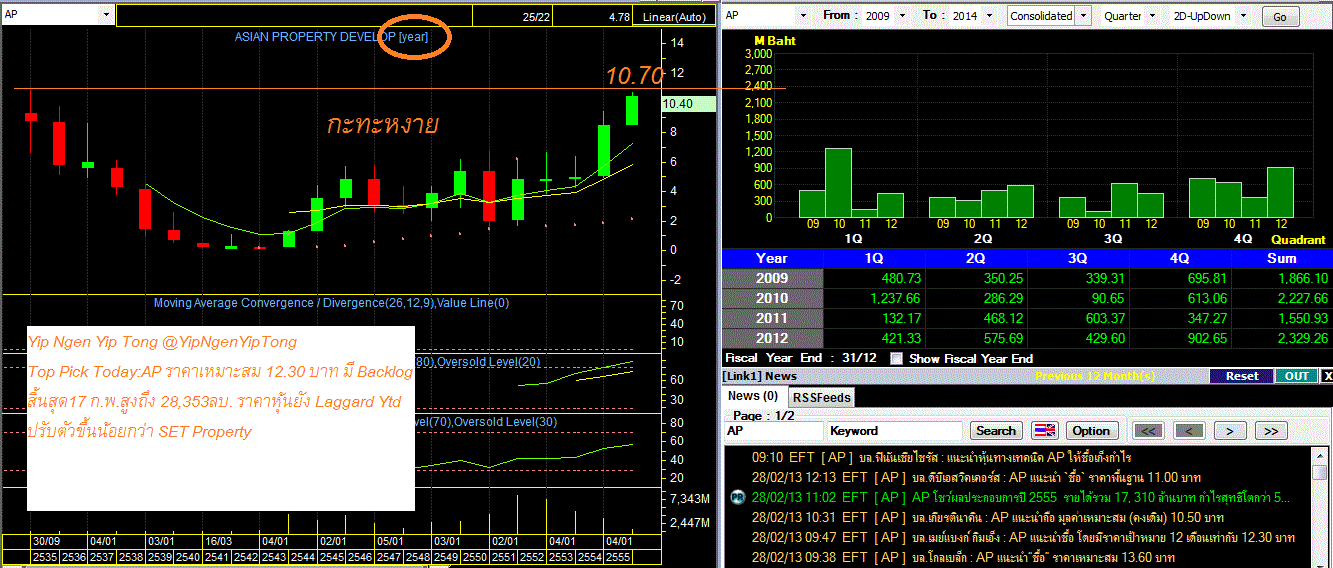
Task: Click the tall green candlestick for year 2555
Action: tap(632, 109)
